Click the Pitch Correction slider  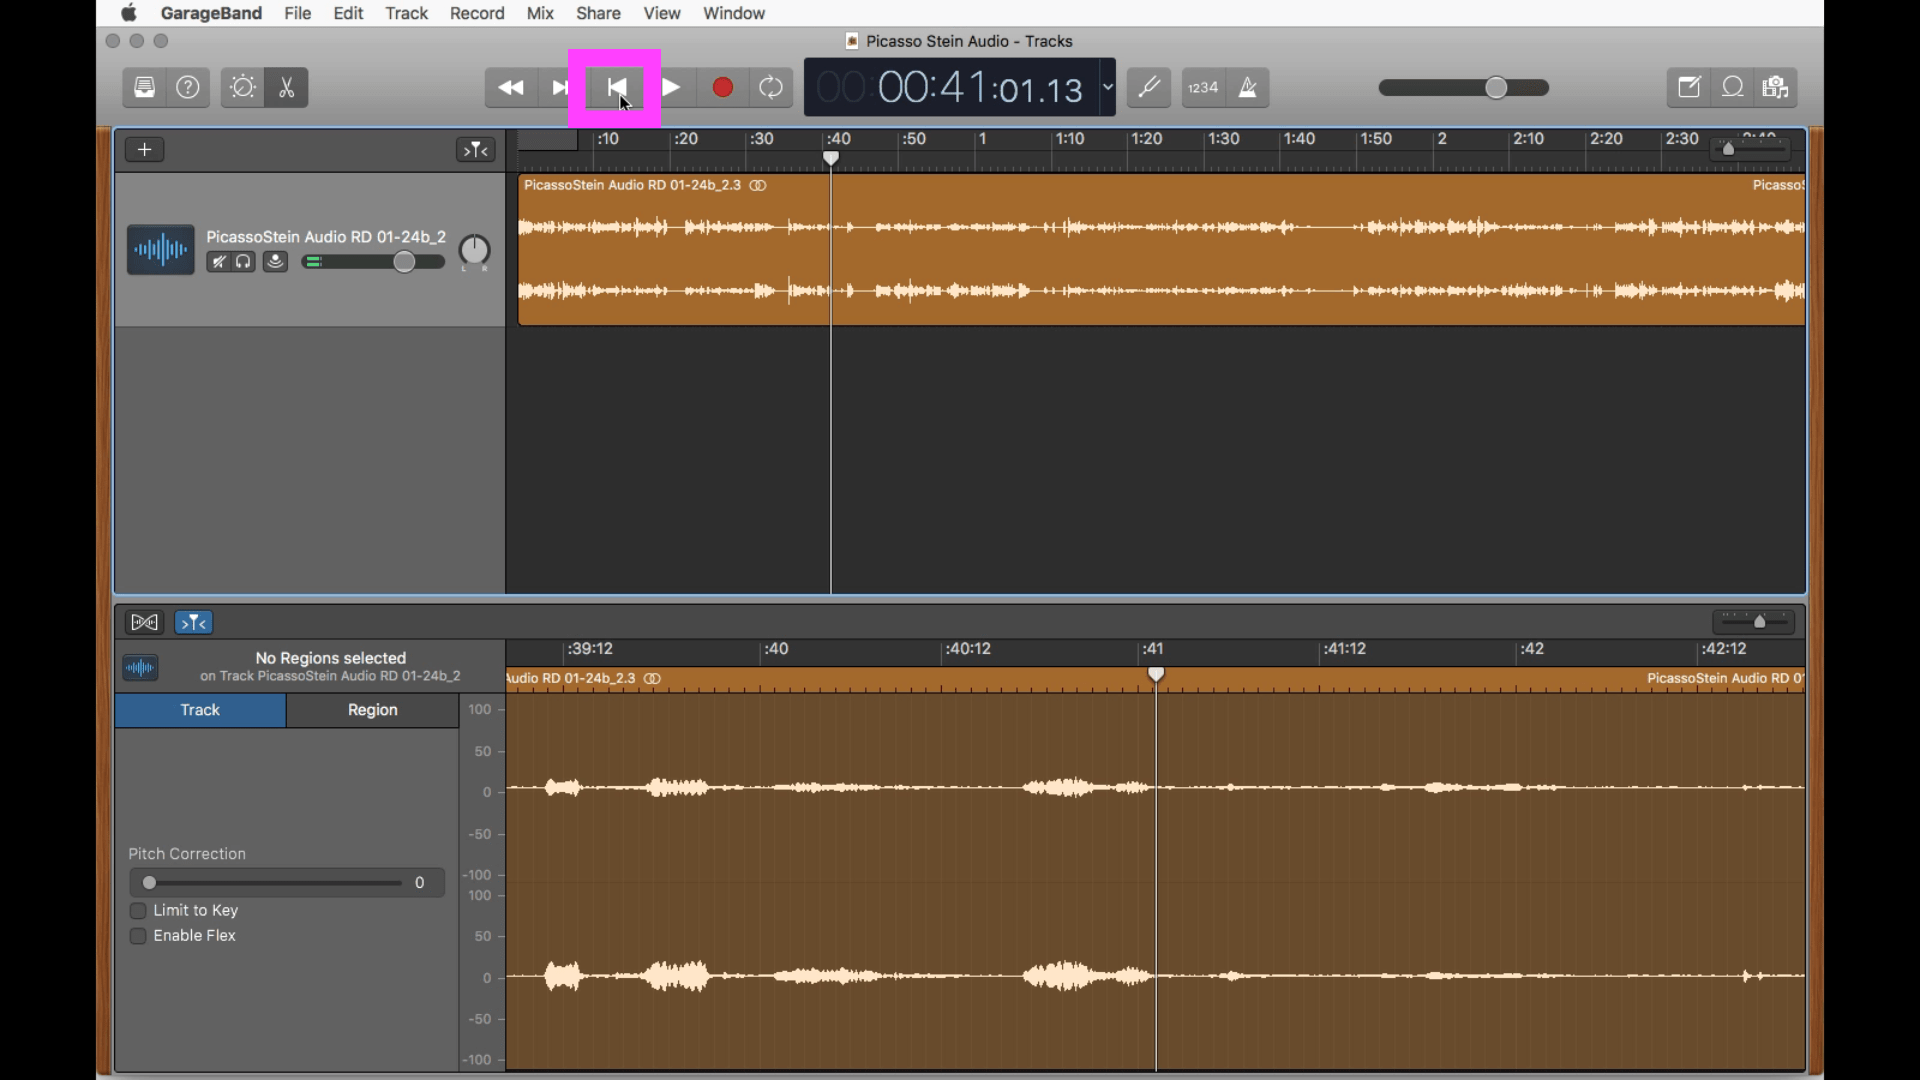(270, 883)
